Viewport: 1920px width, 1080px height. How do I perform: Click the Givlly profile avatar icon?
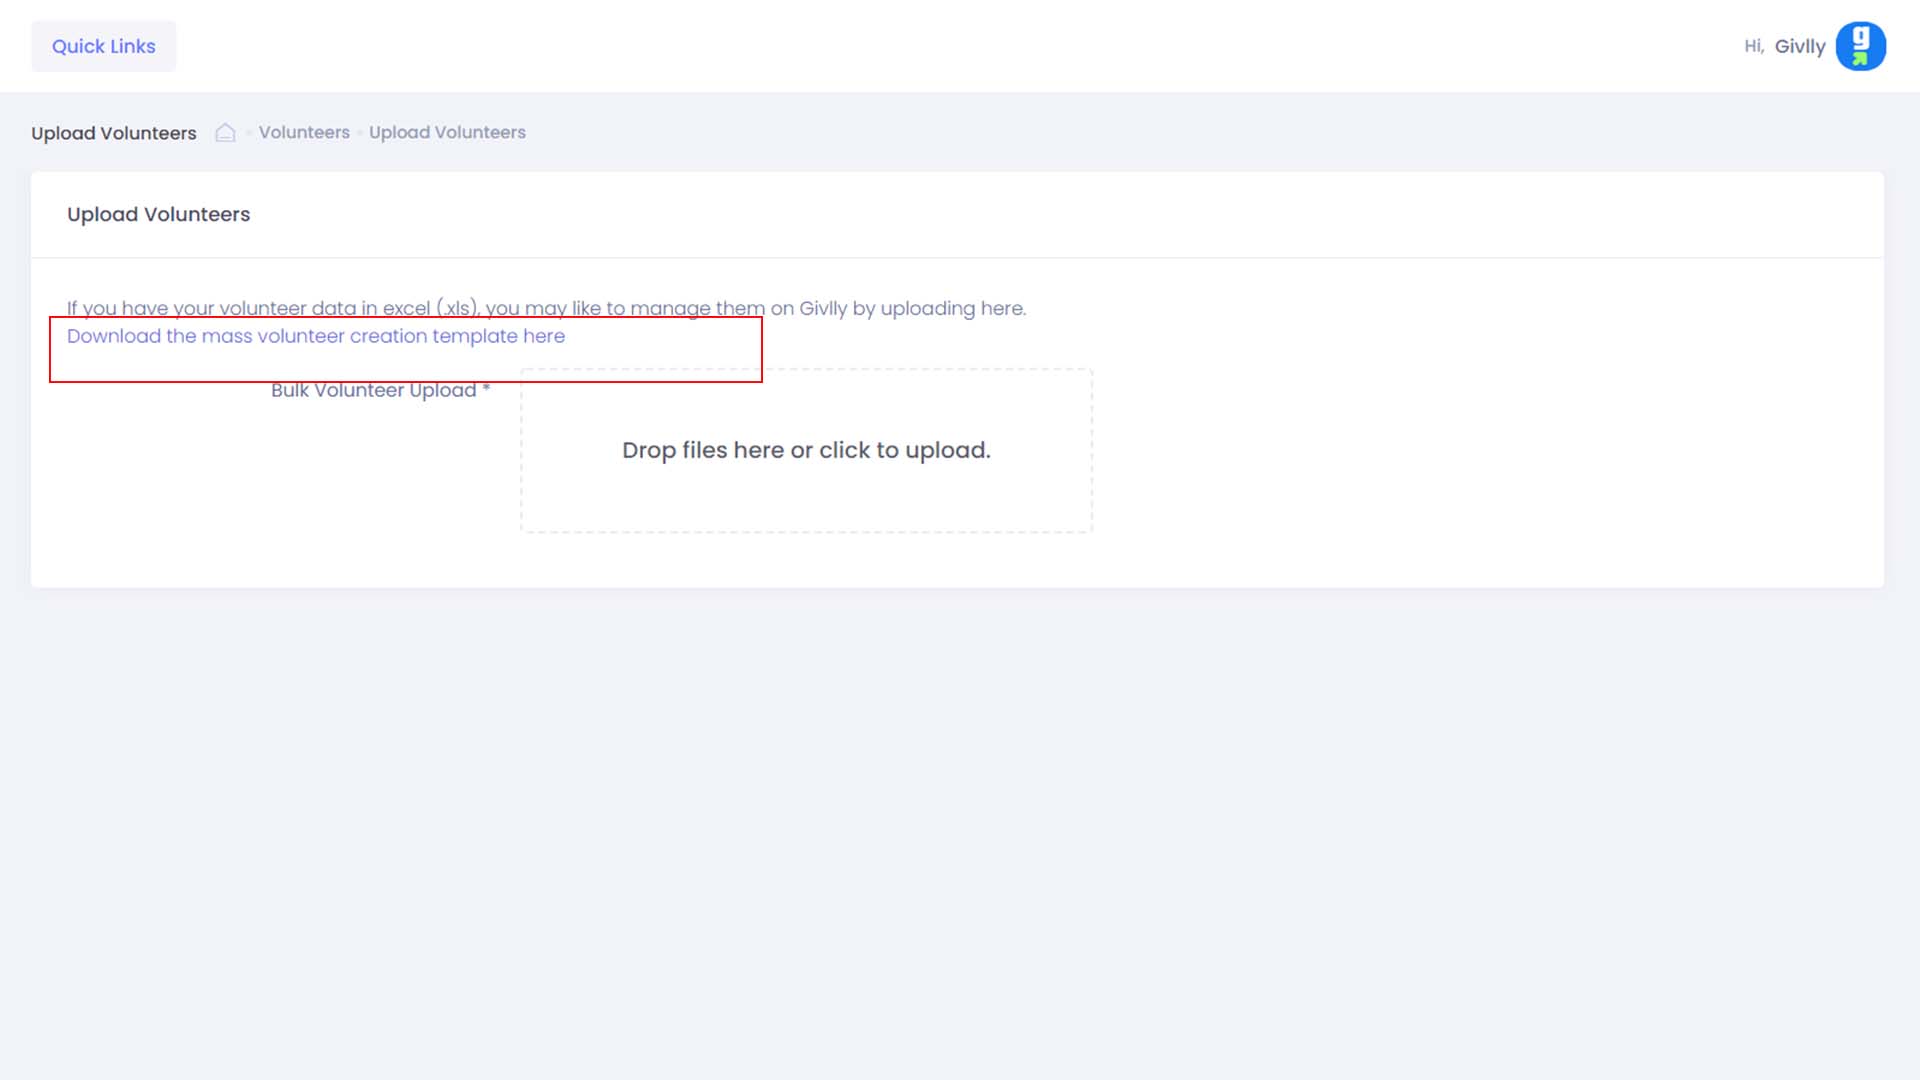click(1860, 46)
